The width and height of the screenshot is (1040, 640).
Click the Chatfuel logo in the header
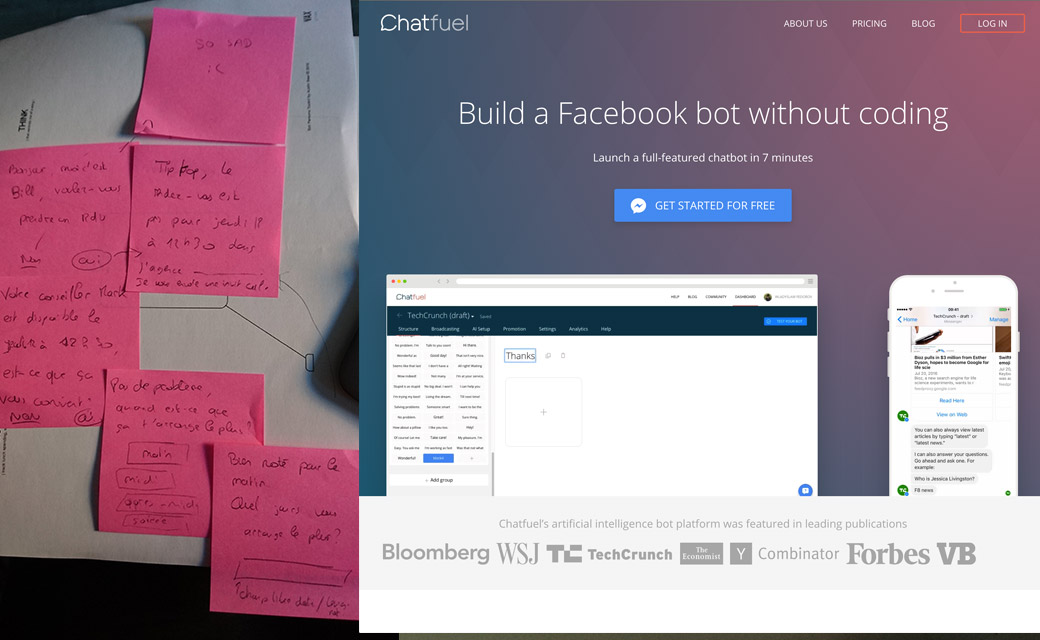click(x=424, y=22)
